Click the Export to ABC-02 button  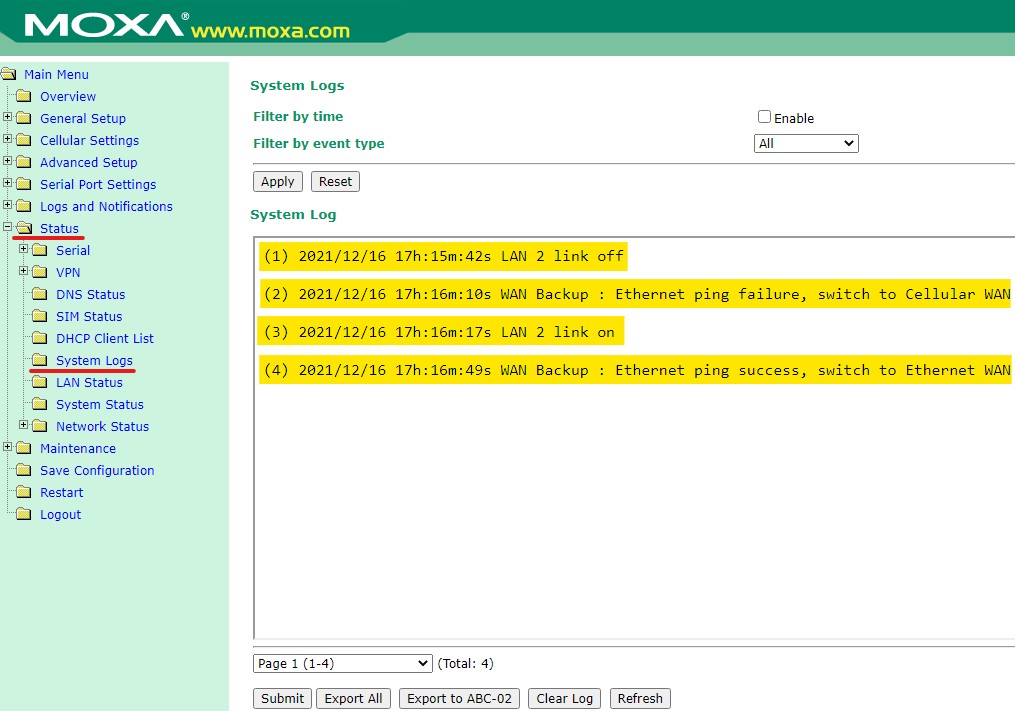coord(459,699)
